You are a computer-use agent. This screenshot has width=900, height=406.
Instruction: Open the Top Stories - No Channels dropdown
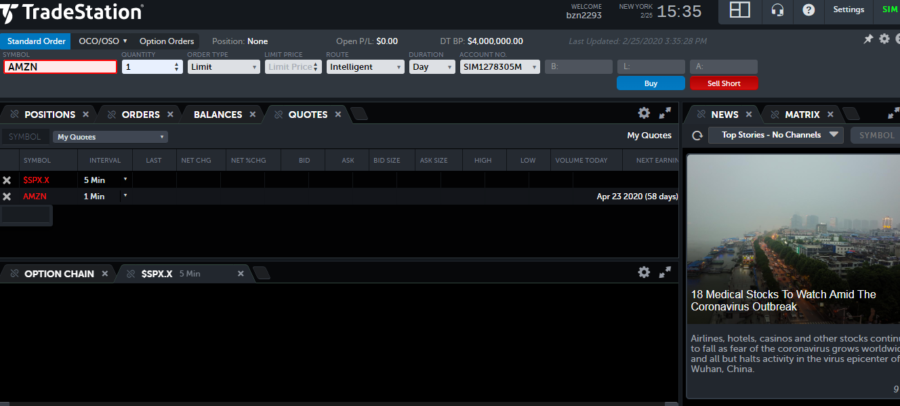775,135
